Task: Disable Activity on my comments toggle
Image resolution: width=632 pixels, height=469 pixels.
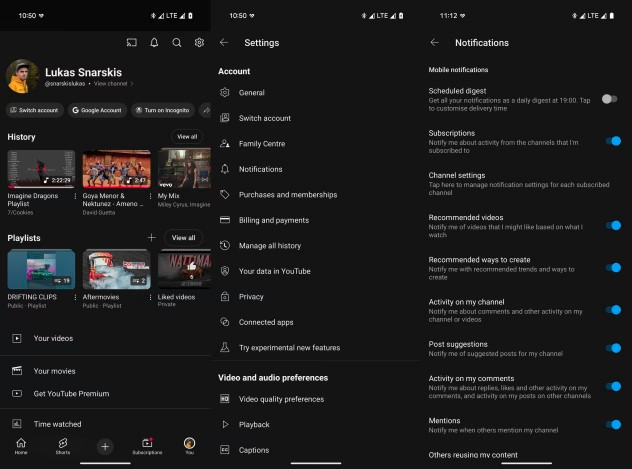Action: [613, 386]
